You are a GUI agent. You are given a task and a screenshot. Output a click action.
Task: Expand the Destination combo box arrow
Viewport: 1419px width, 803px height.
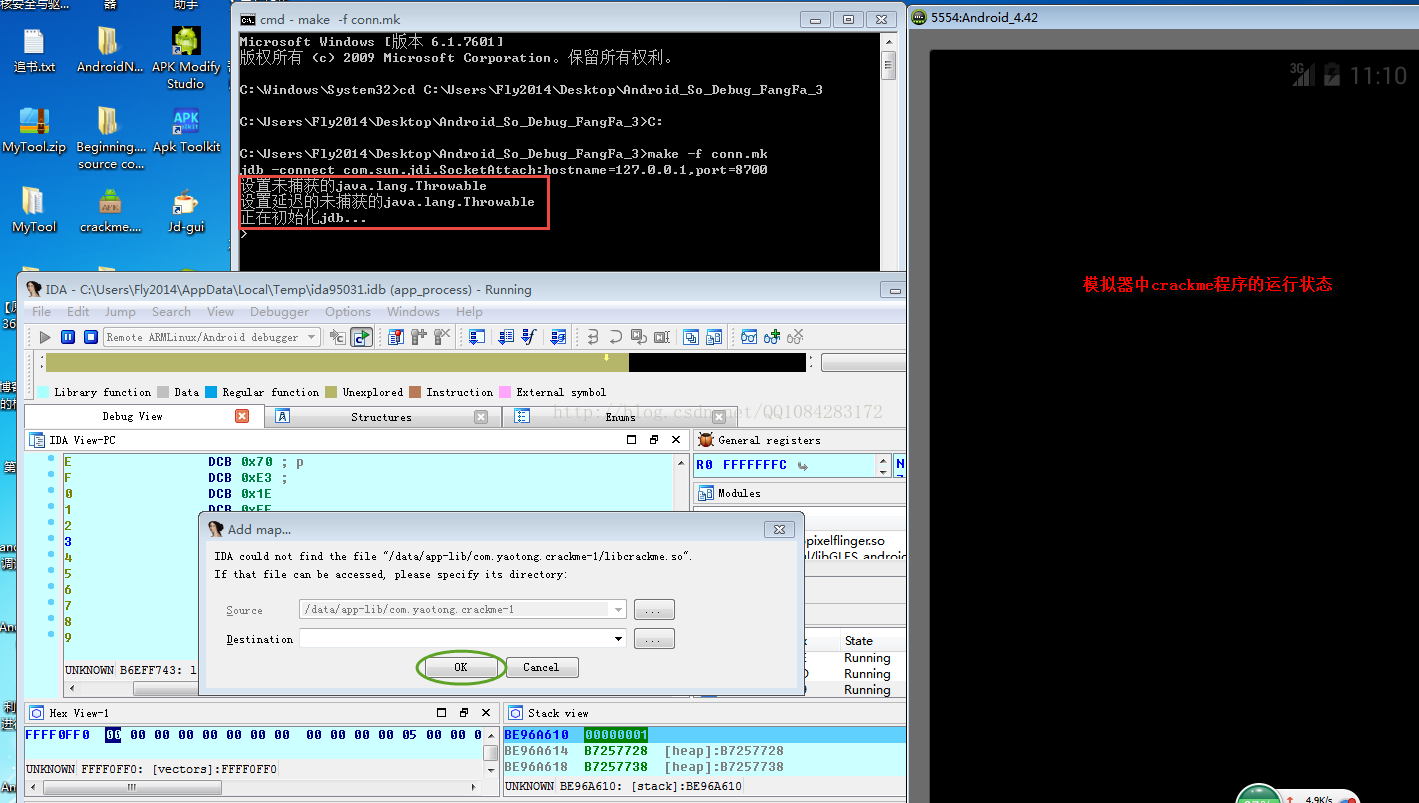point(618,639)
